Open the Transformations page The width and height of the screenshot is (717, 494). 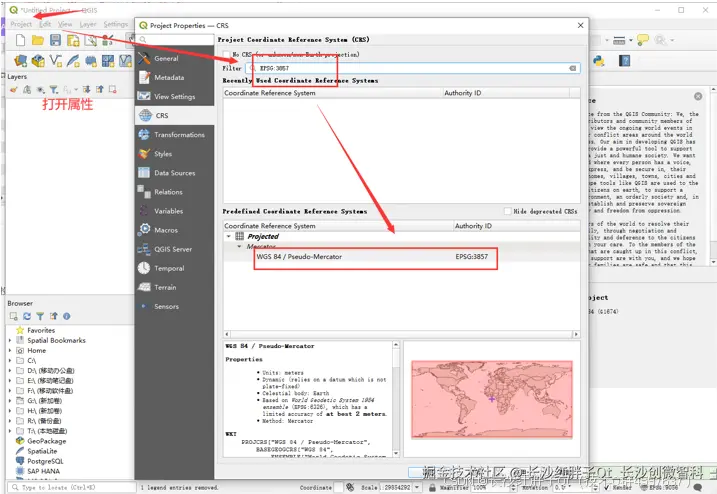click(x=174, y=135)
